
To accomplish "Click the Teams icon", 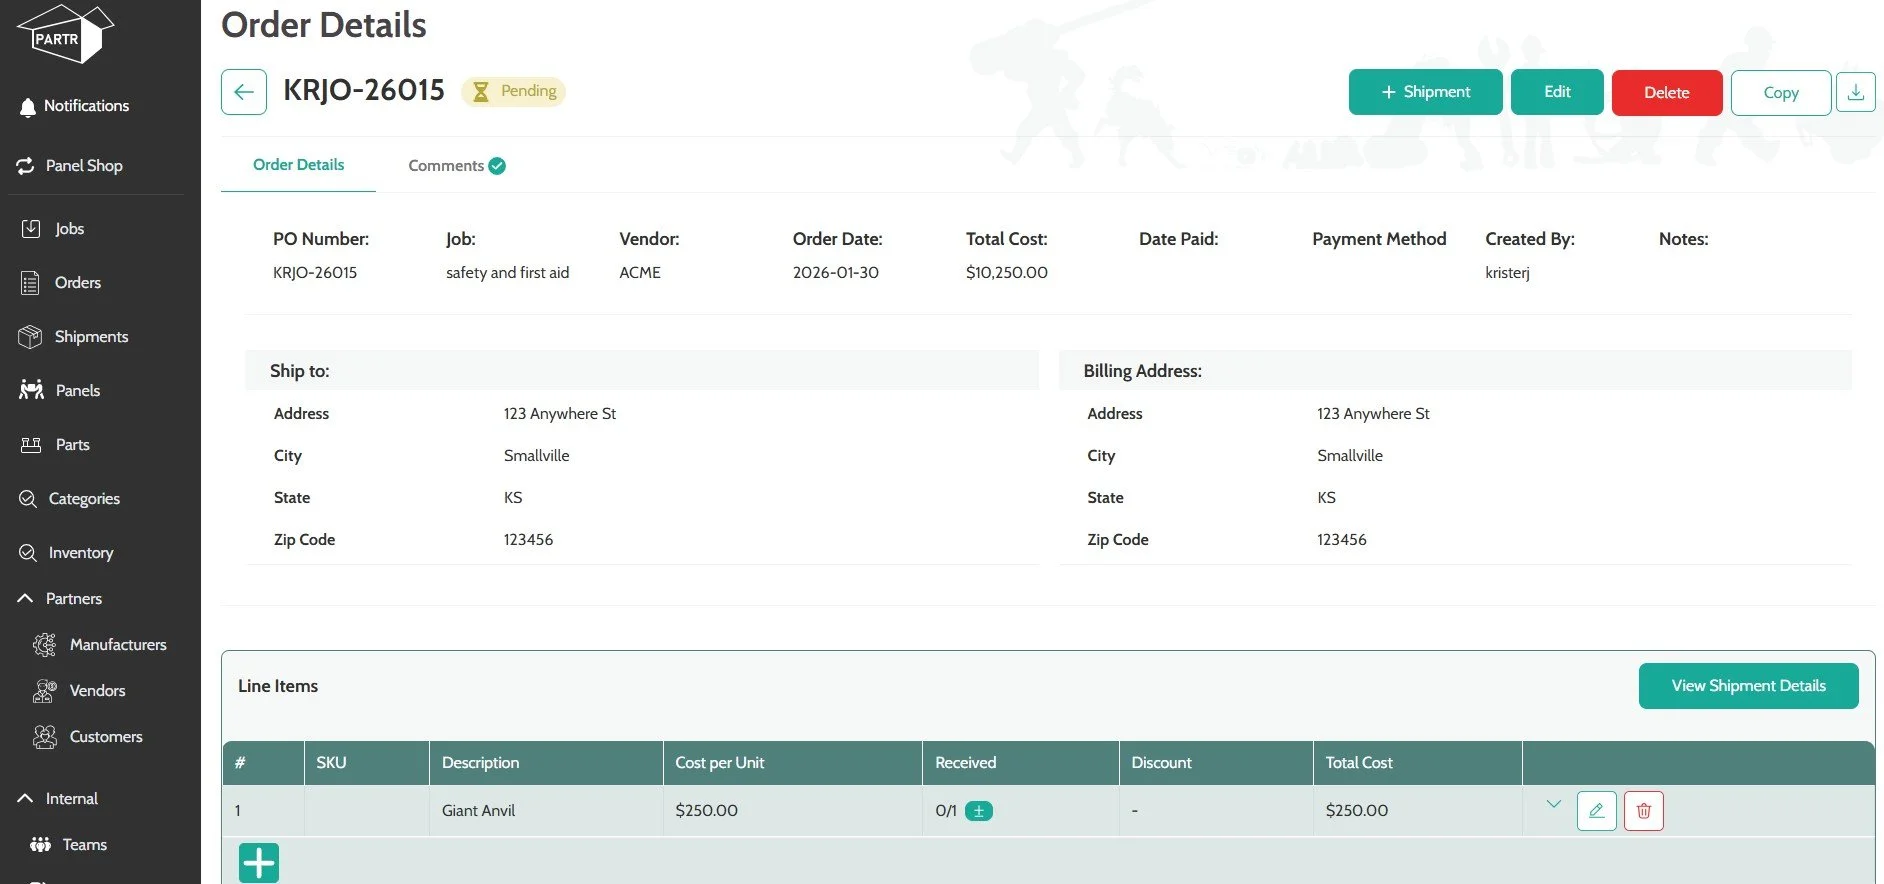I will click(40, 845).
